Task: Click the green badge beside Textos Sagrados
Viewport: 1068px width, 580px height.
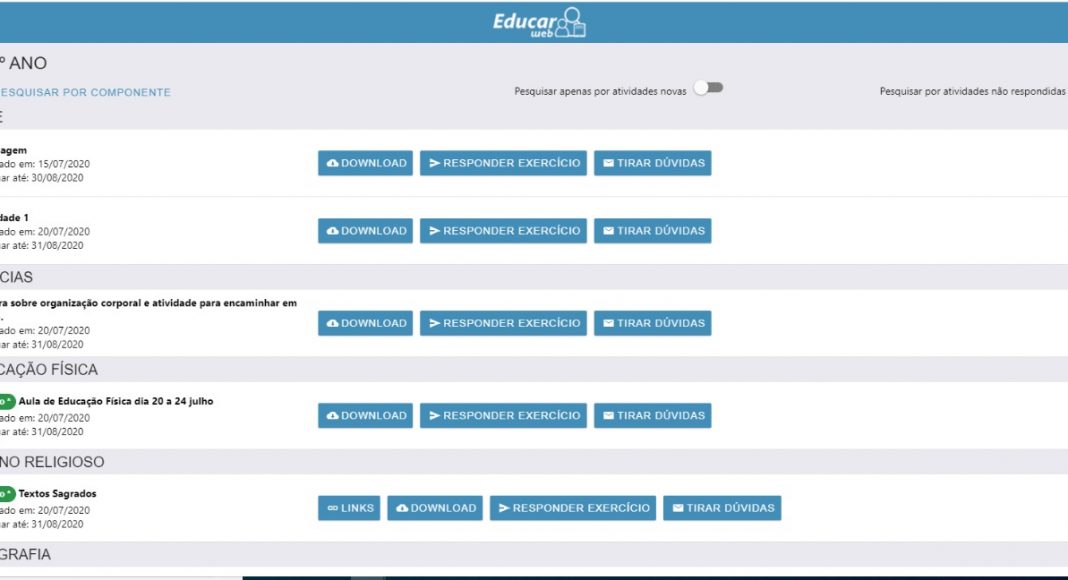Action: tap(6, 494)
